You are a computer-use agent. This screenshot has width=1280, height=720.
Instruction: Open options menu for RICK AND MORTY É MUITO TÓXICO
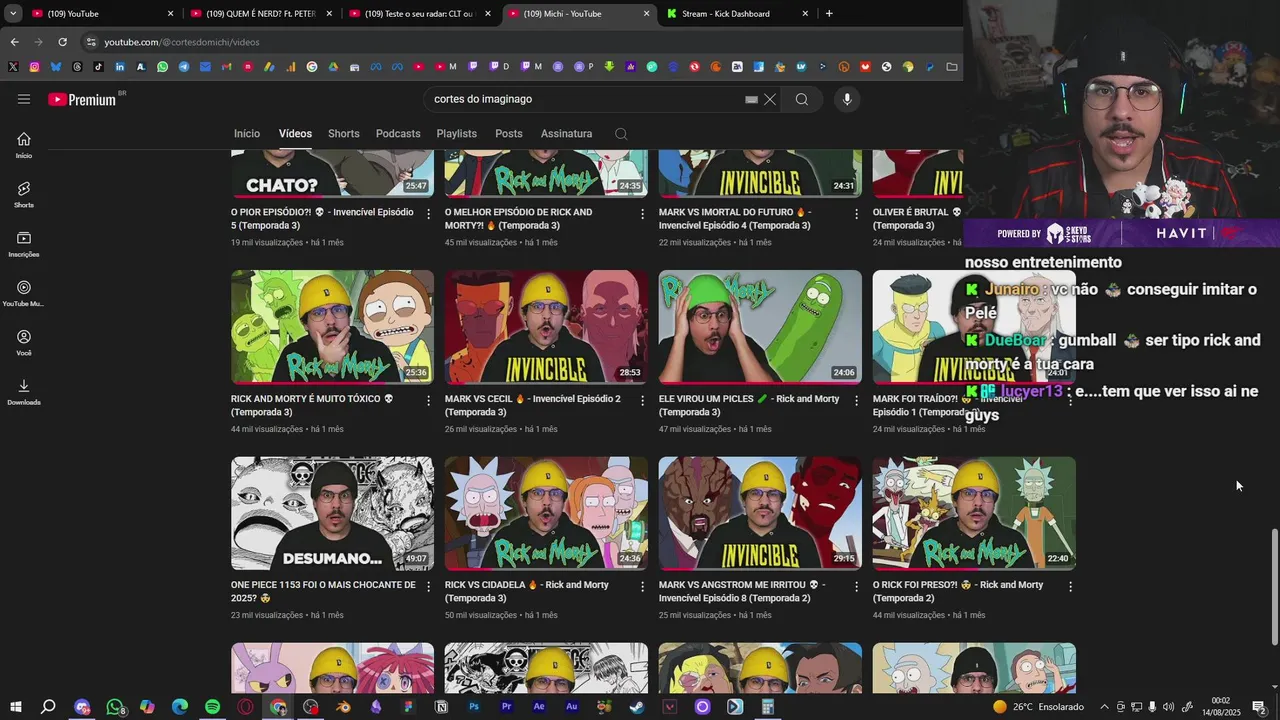tap(429, 401)
